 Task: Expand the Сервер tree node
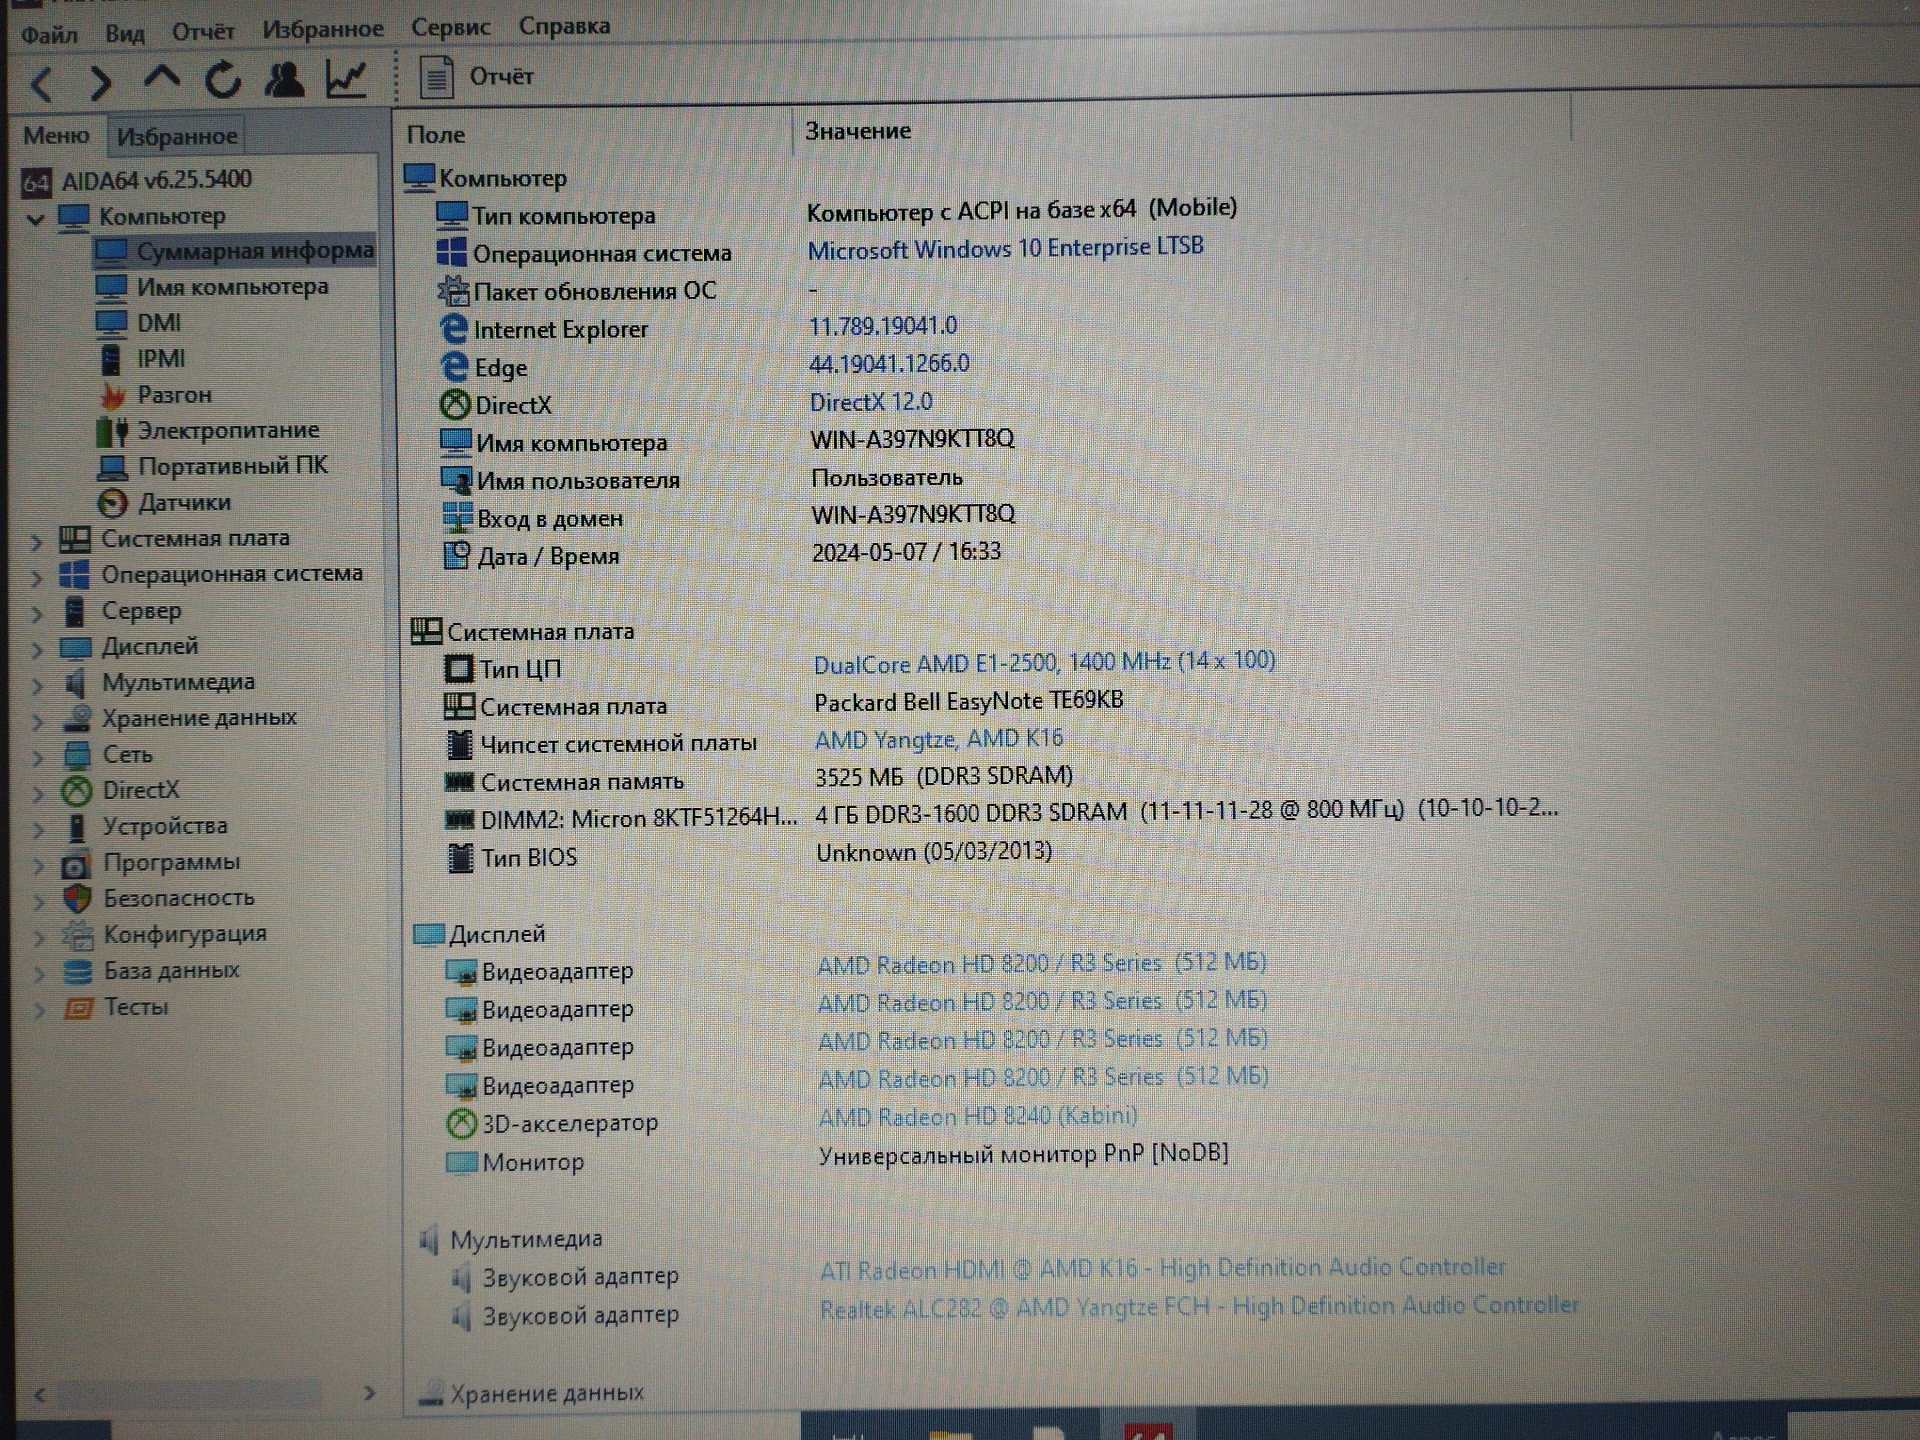37,614
